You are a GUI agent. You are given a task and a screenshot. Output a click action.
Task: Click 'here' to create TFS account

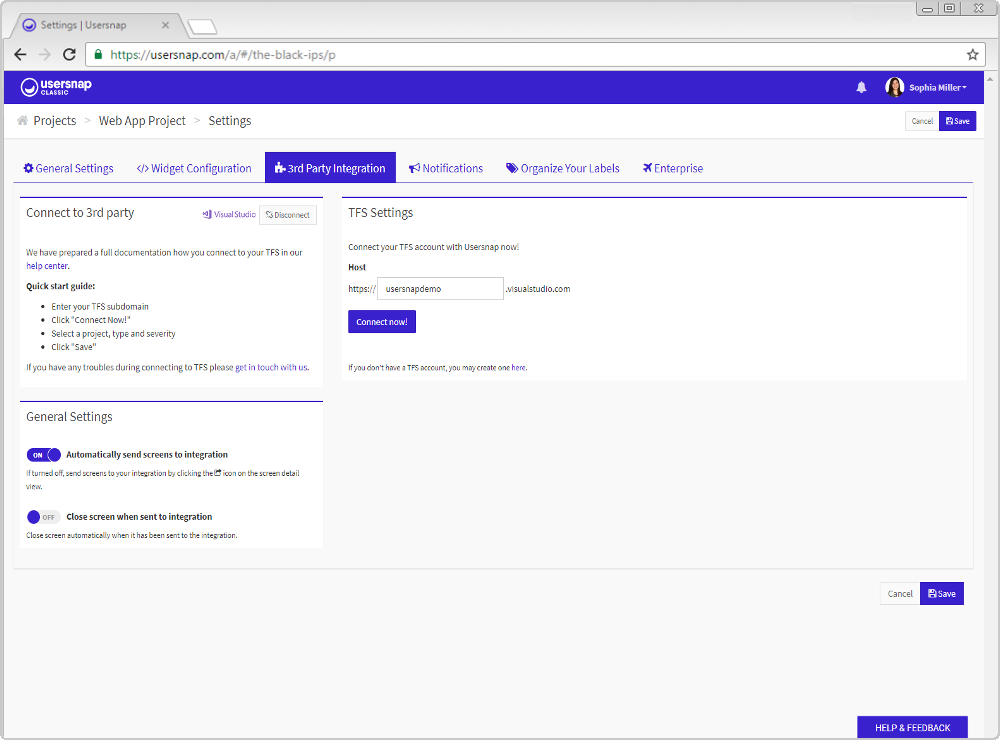tap(518, 368)
